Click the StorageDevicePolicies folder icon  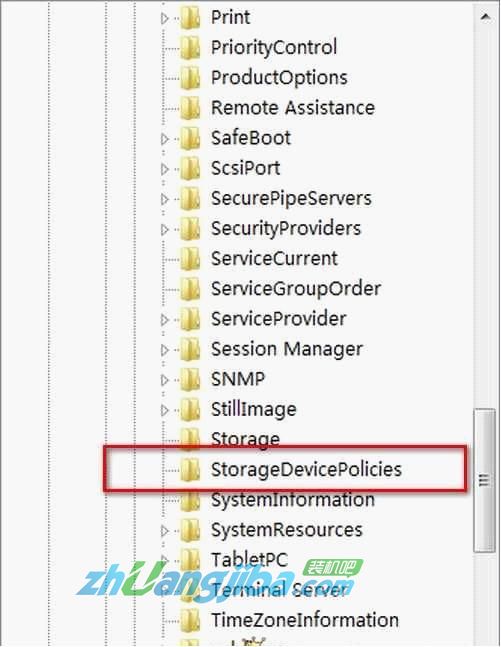(190, 470)
